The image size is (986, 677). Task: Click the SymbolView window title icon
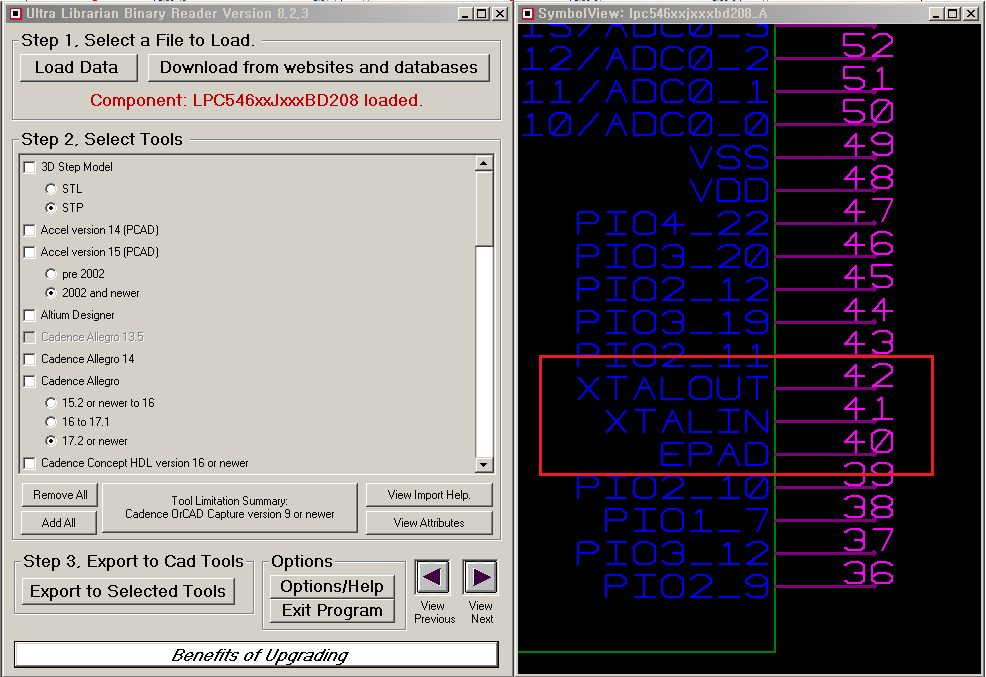(x=528, y=14)
